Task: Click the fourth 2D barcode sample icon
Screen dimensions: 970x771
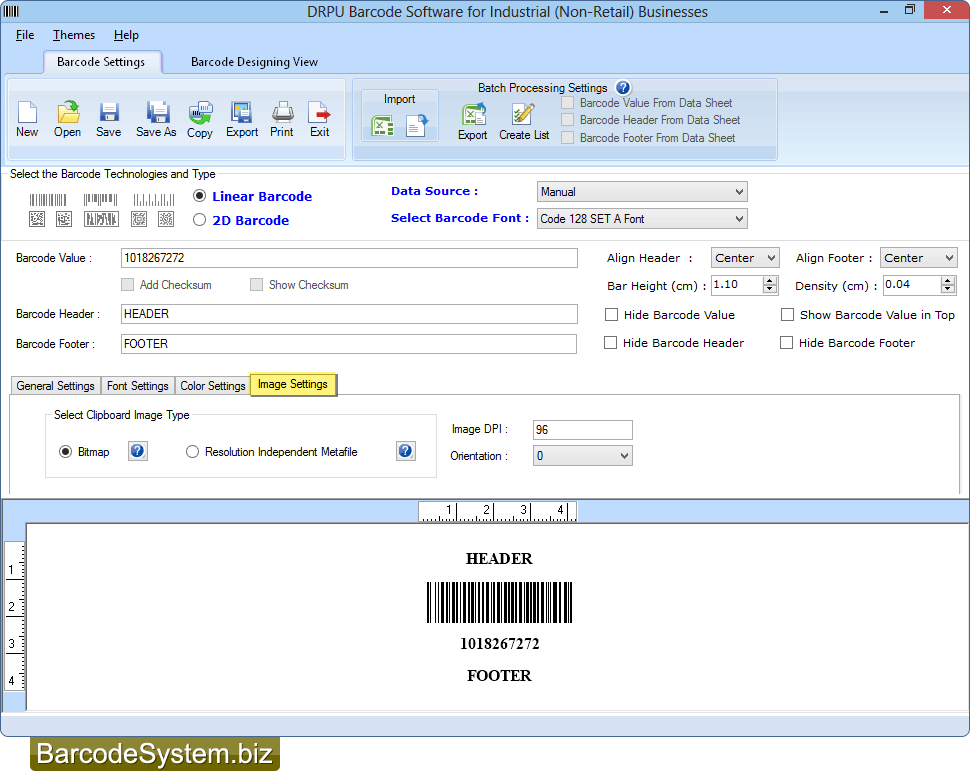Action: point(139,219)
